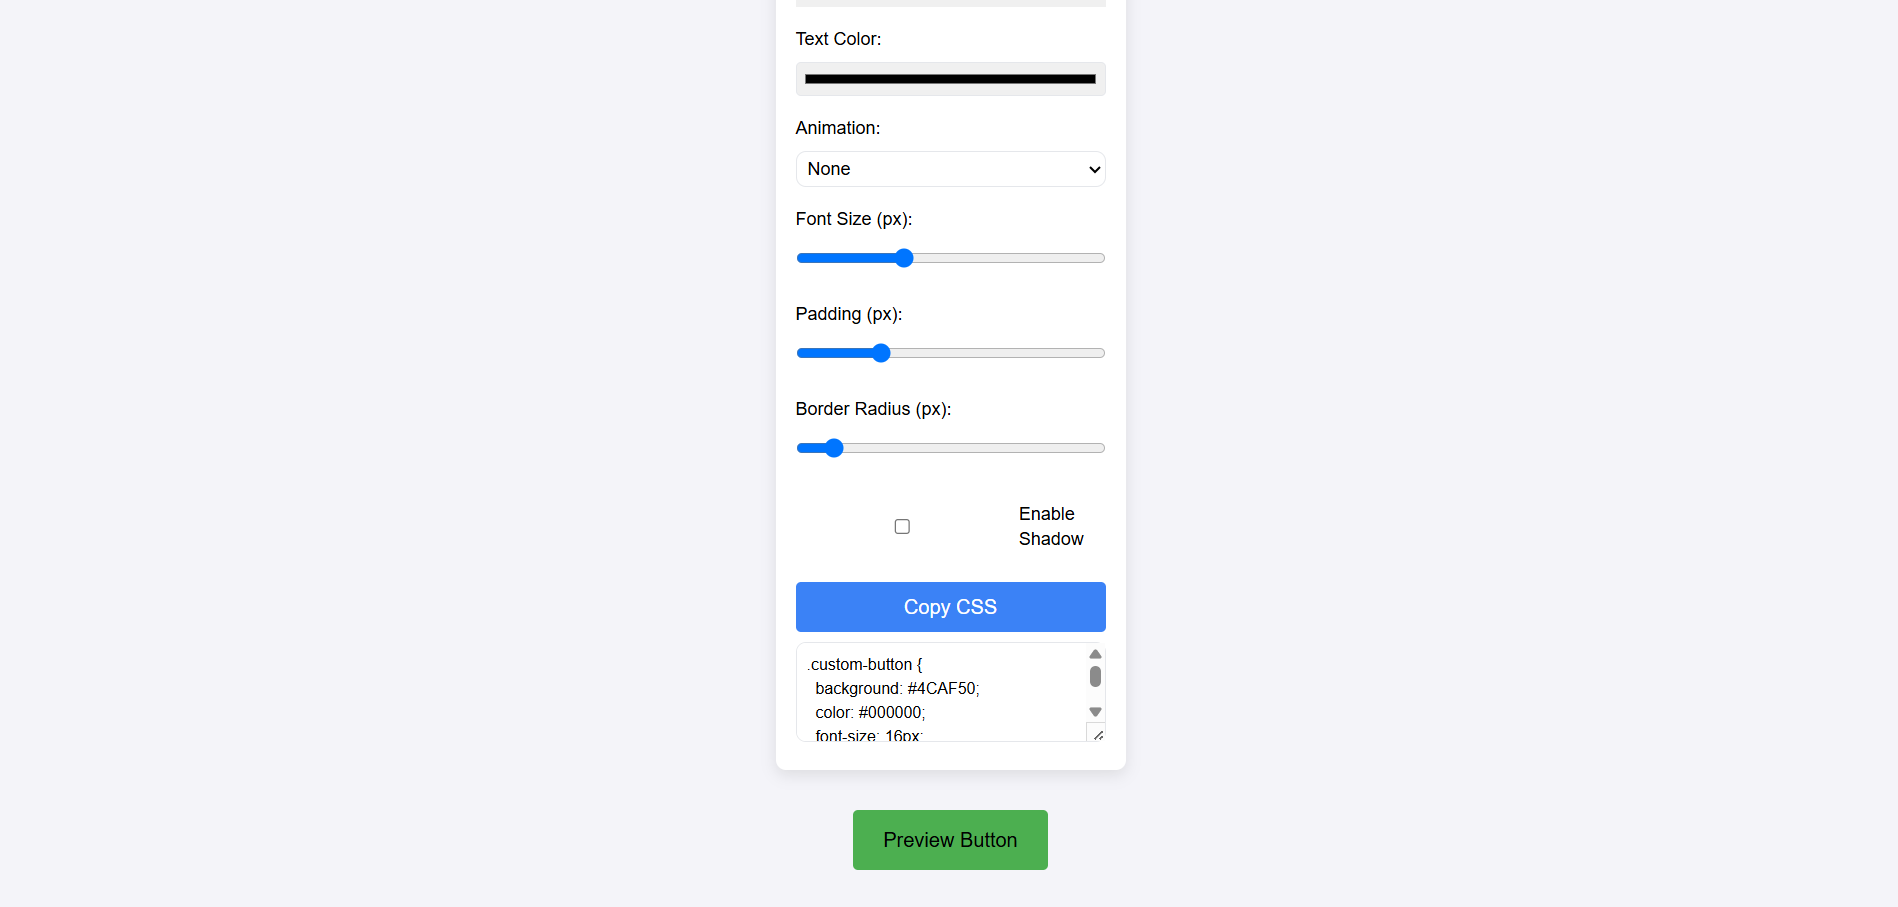Screen dimensions: 1898x907
Task: Click the Font Size (px) label
Action: (x=854, y=219)
